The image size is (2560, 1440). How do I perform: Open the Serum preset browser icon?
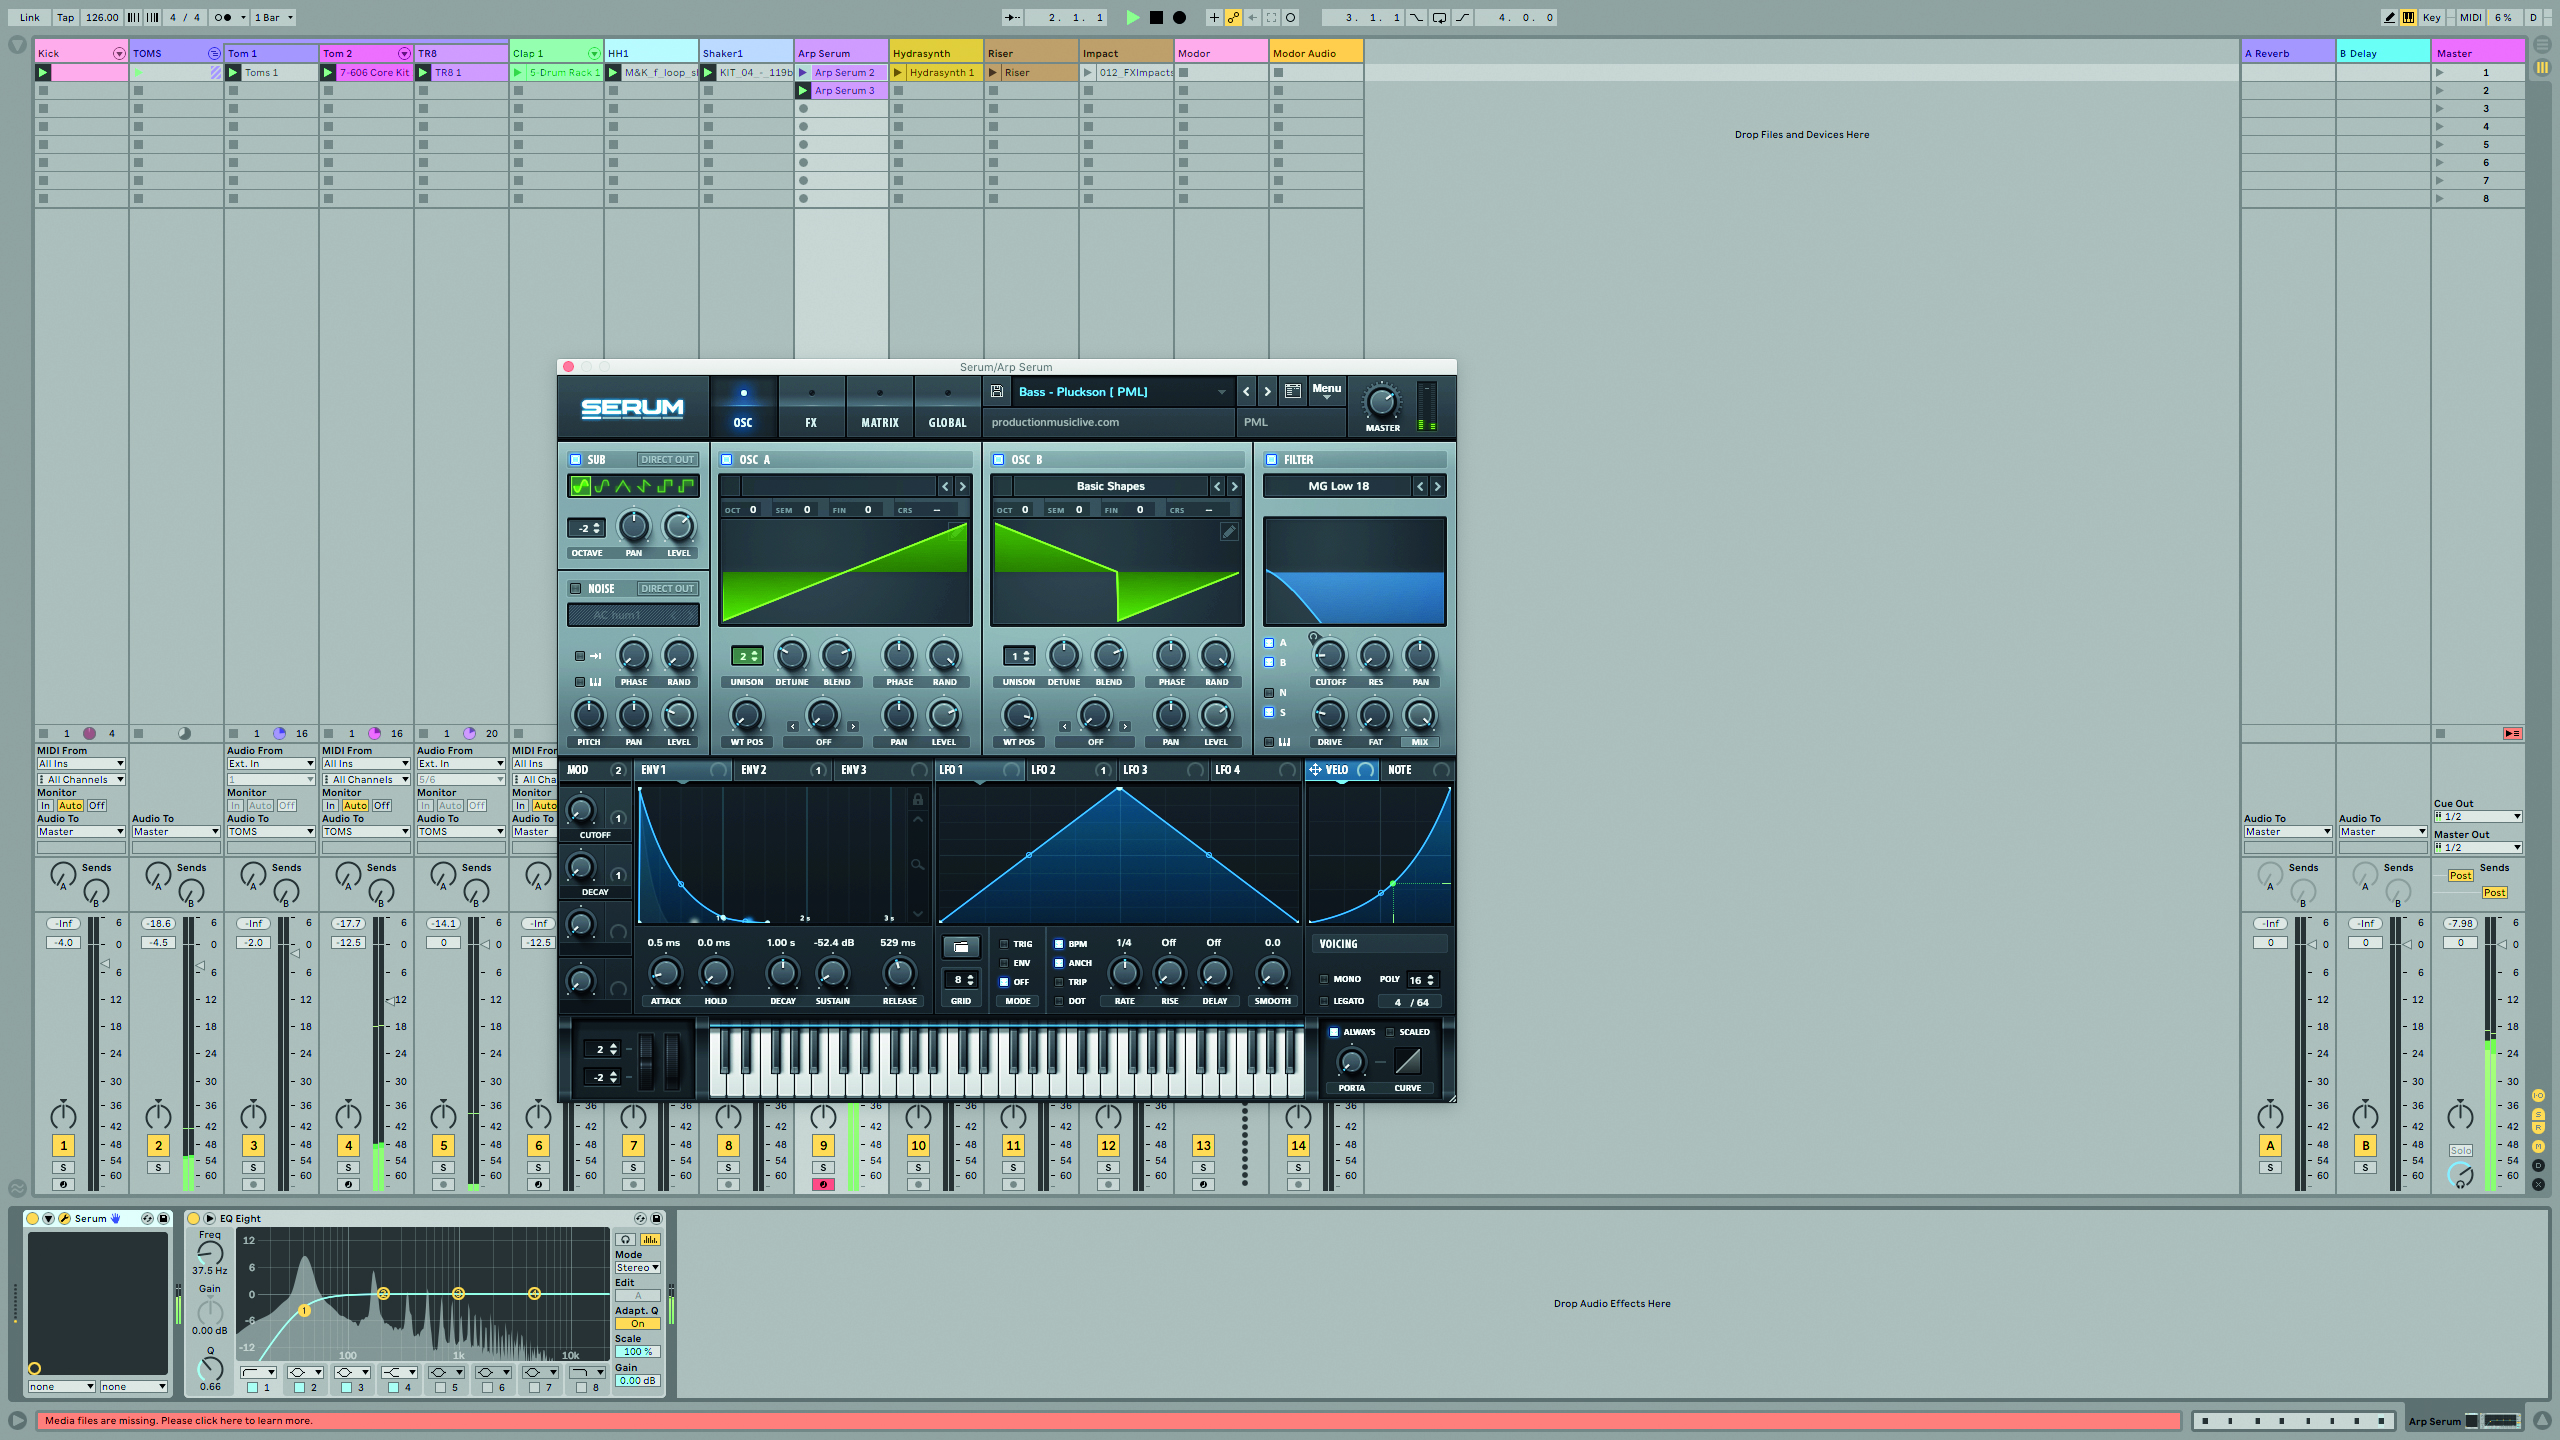(x=1292, y=391)
